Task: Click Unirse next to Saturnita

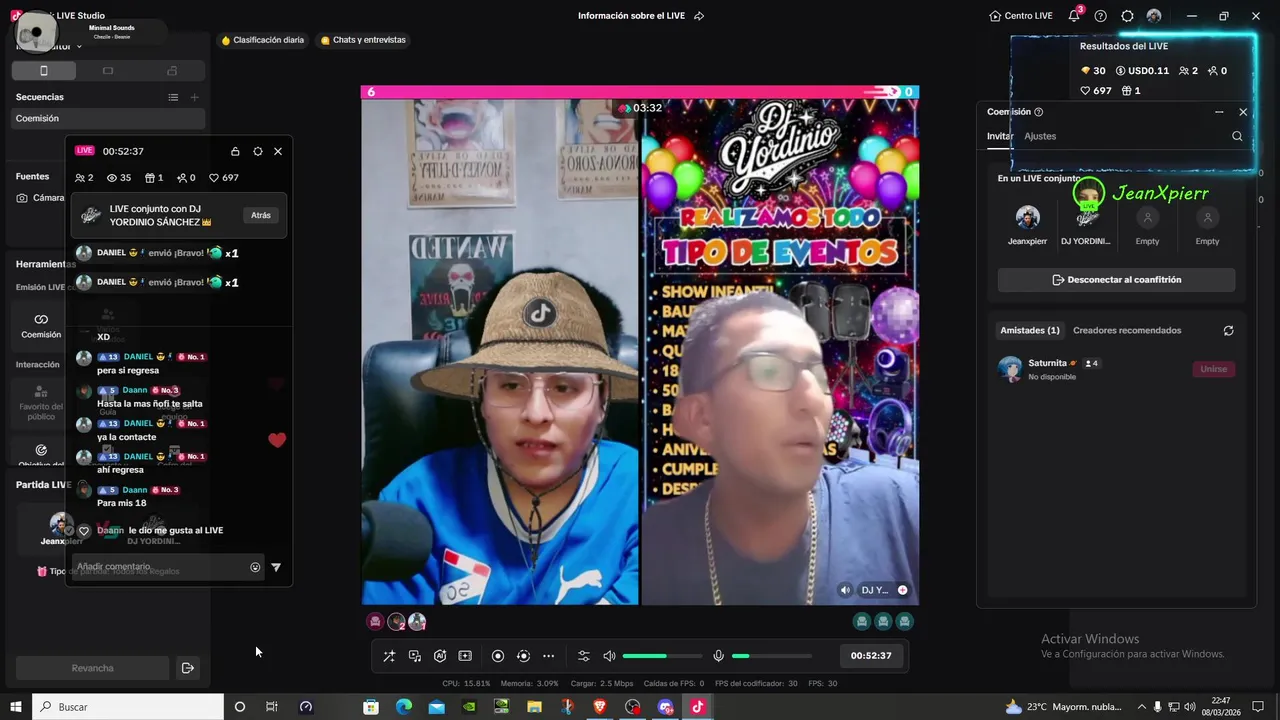Action: (1213, 369)
